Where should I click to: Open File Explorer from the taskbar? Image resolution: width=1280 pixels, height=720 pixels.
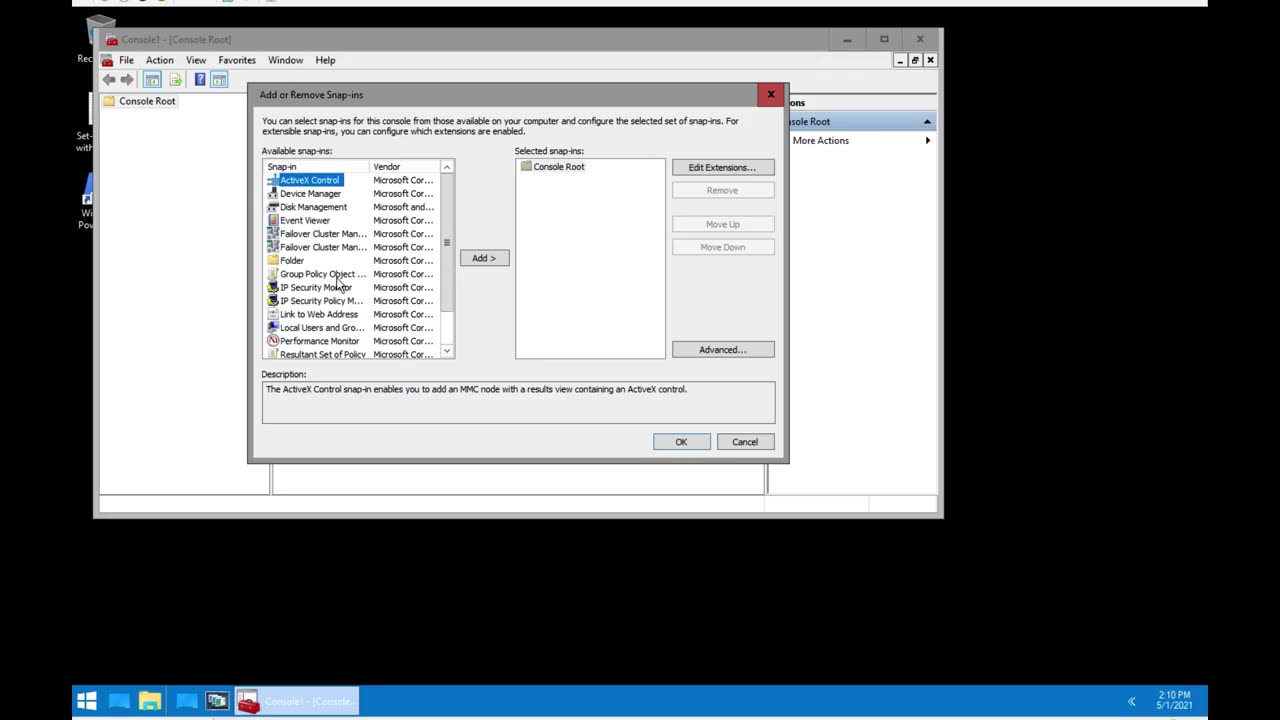pyautogui.click(x=150, y=701)
